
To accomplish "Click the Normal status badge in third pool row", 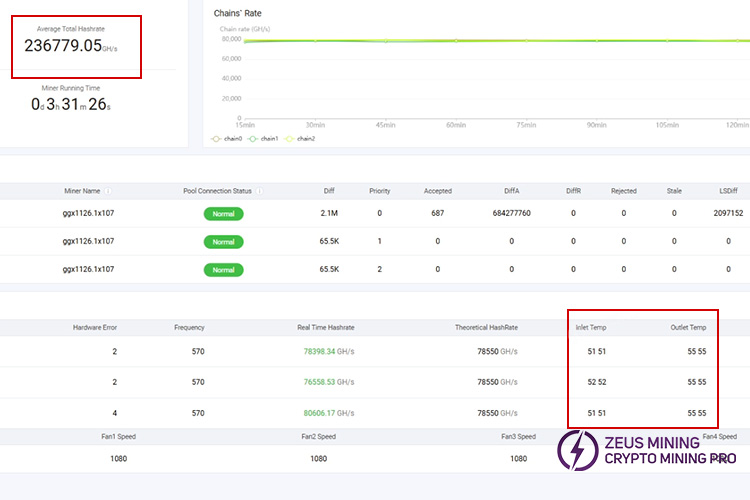I will pyautogui.click(x=223, y=269).
